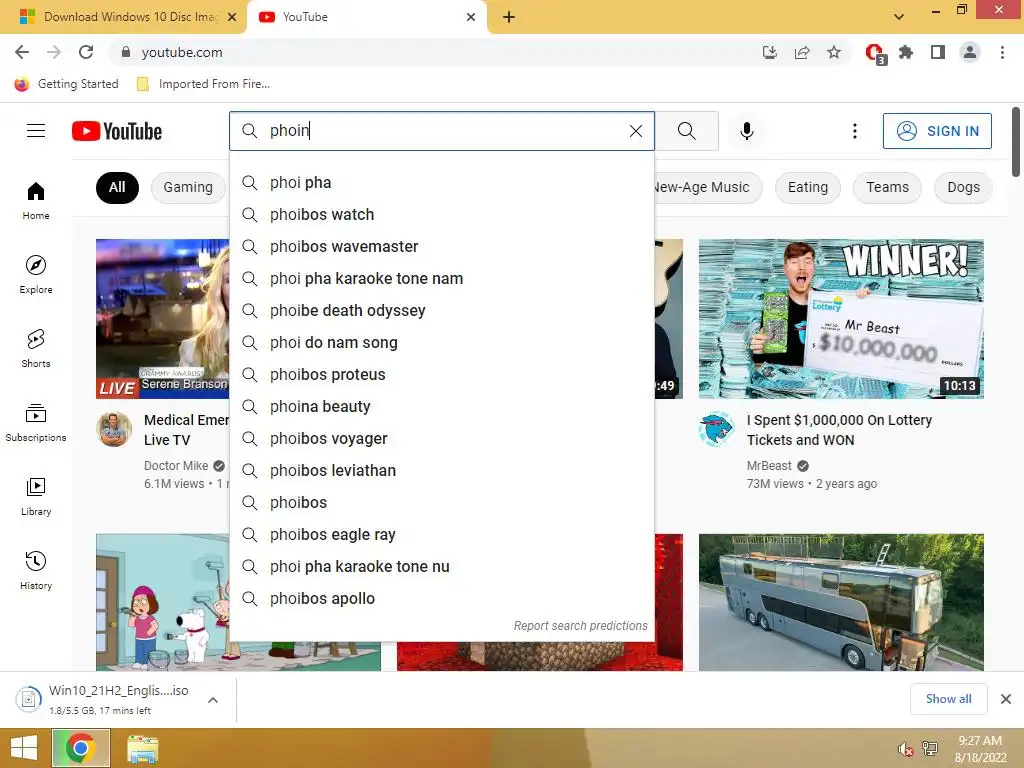
Task: Open the Chrome profile avatar
Action: (x=970, y=52)
